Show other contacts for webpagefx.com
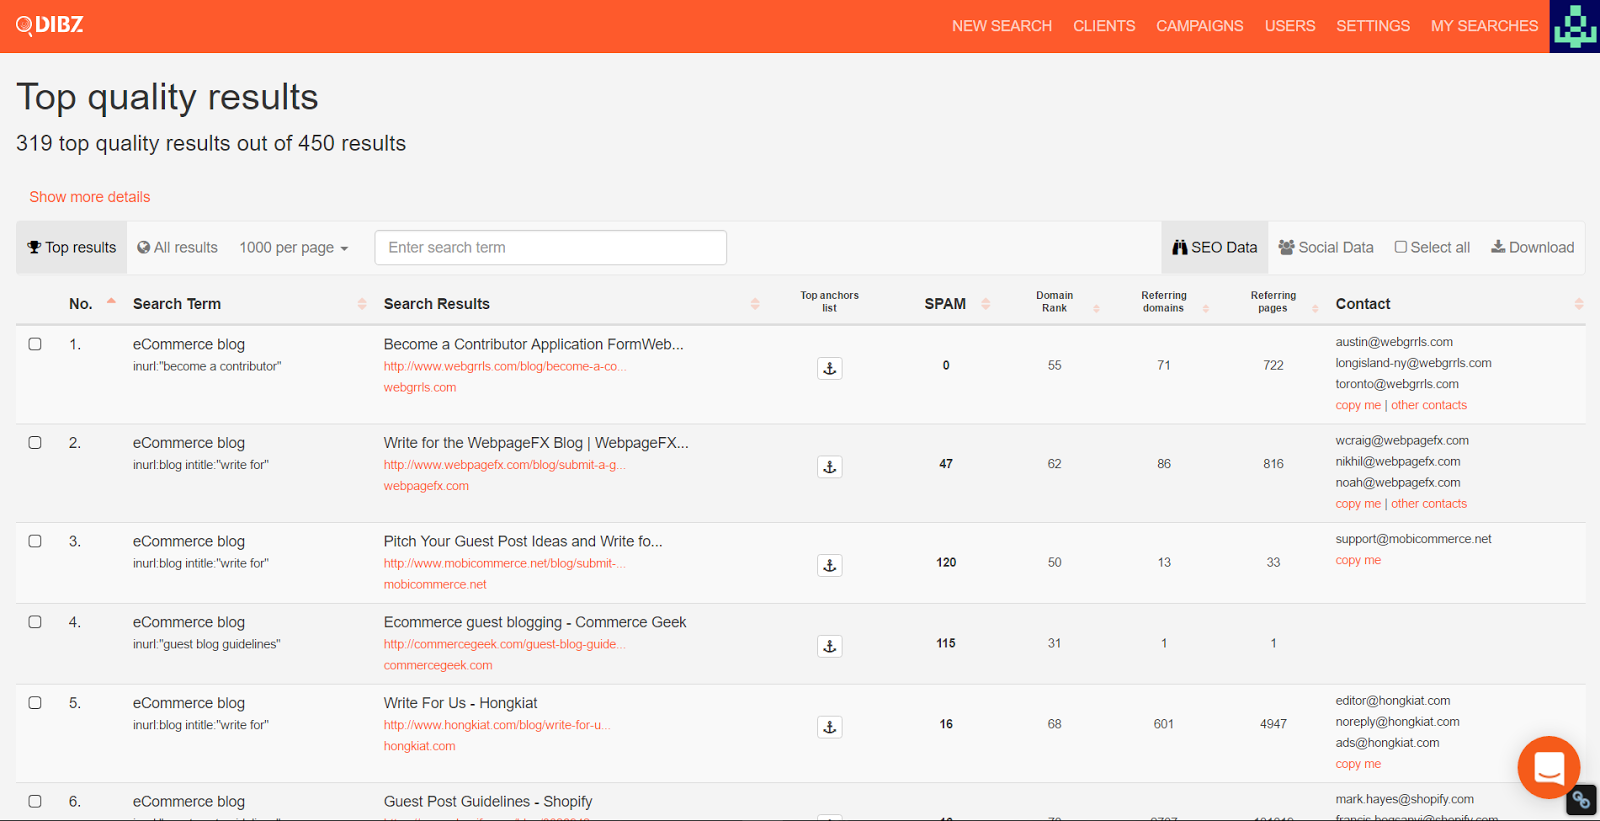Image resolution: width=1600 pixels, height=821 pixels. pos(1429,504)
